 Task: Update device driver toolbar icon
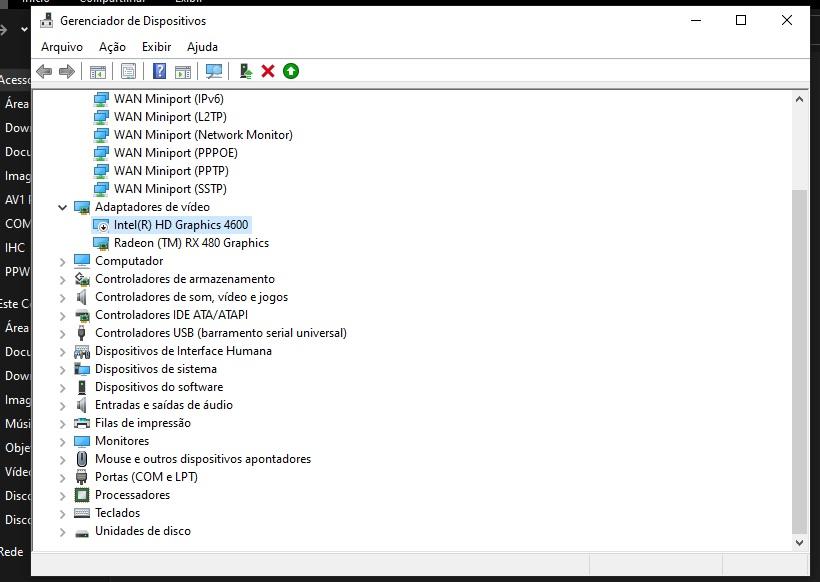point(245,71)
